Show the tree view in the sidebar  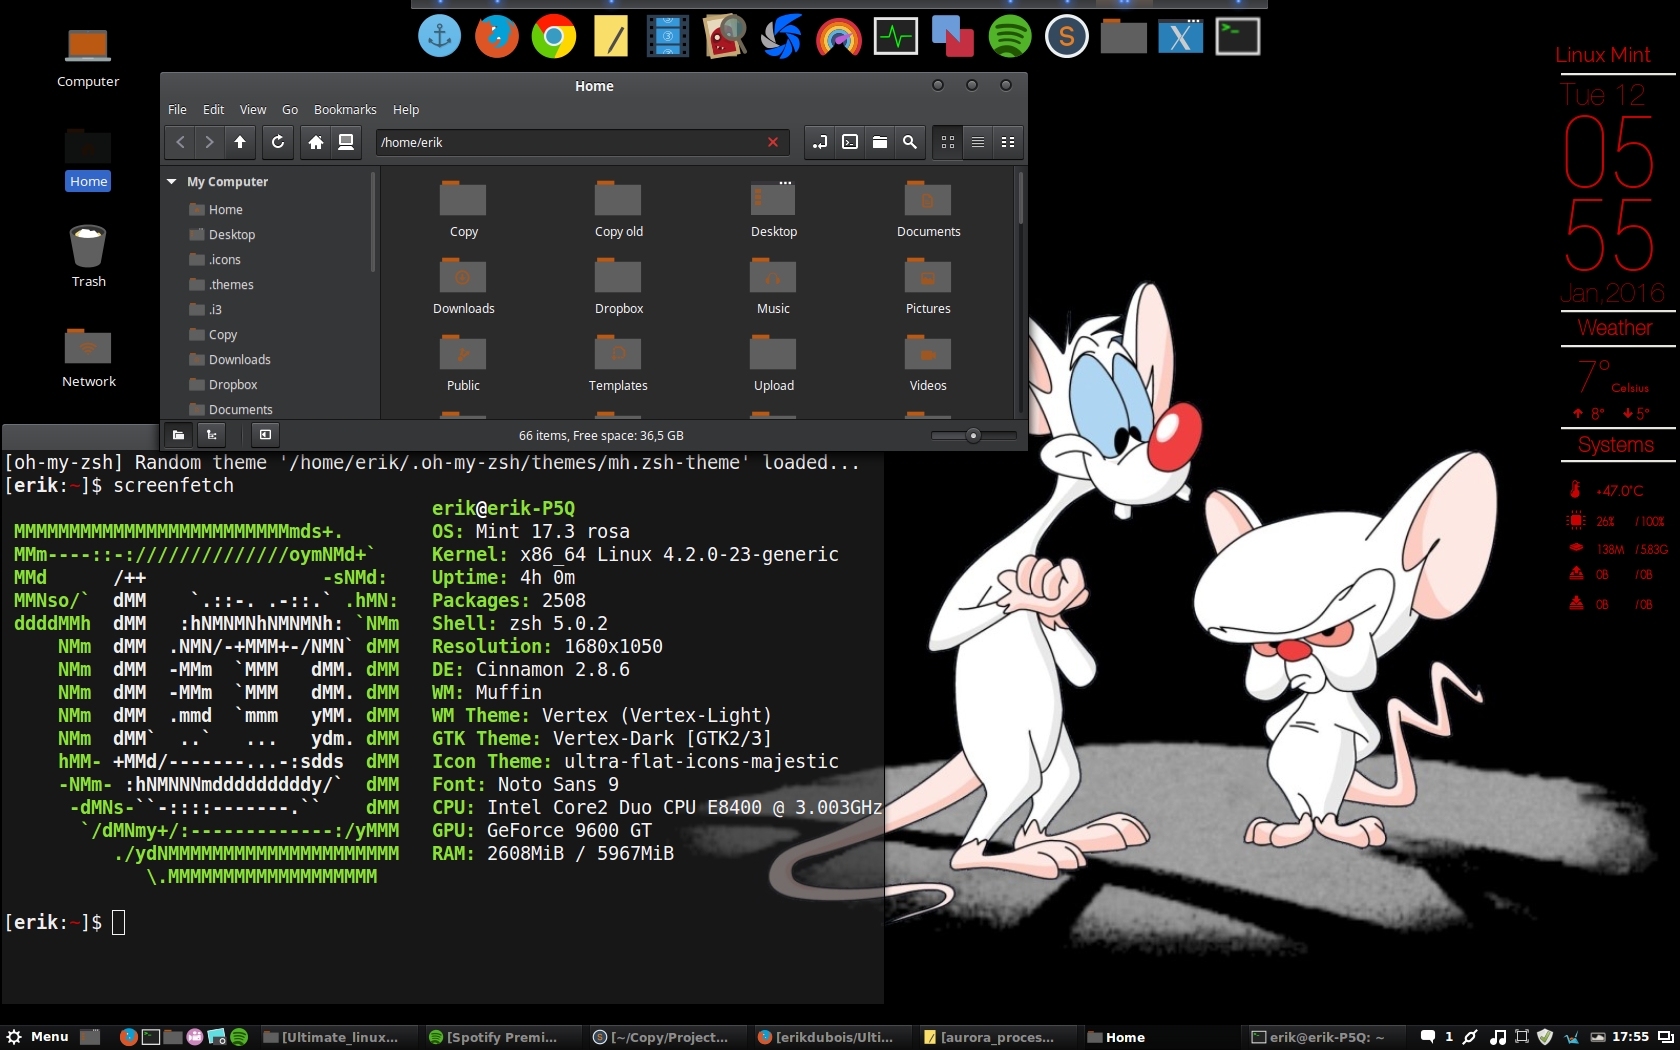[212, 435]
